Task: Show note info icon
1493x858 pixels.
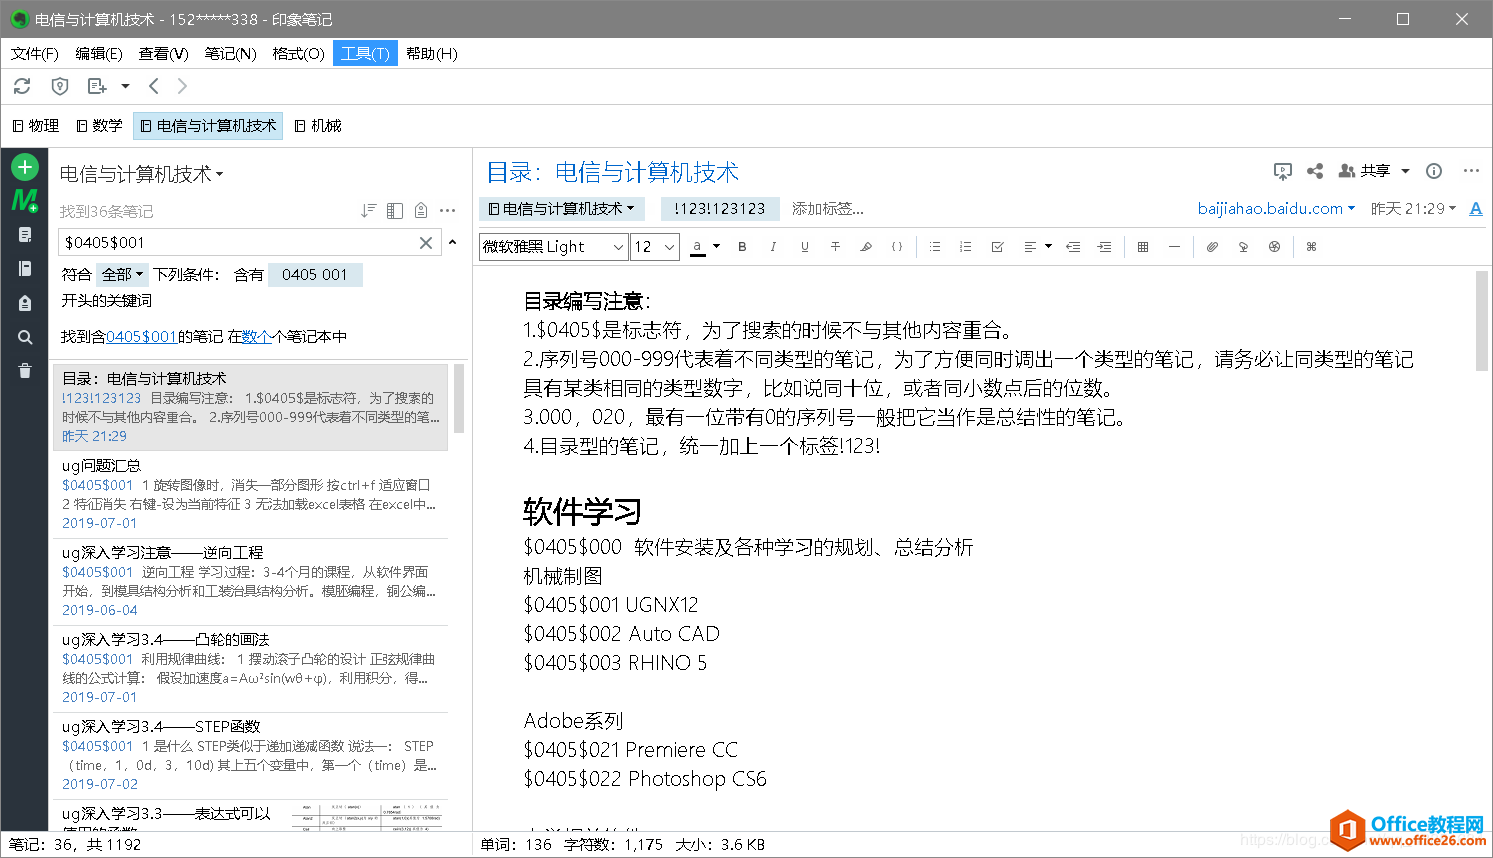Action: (1434, 171)
